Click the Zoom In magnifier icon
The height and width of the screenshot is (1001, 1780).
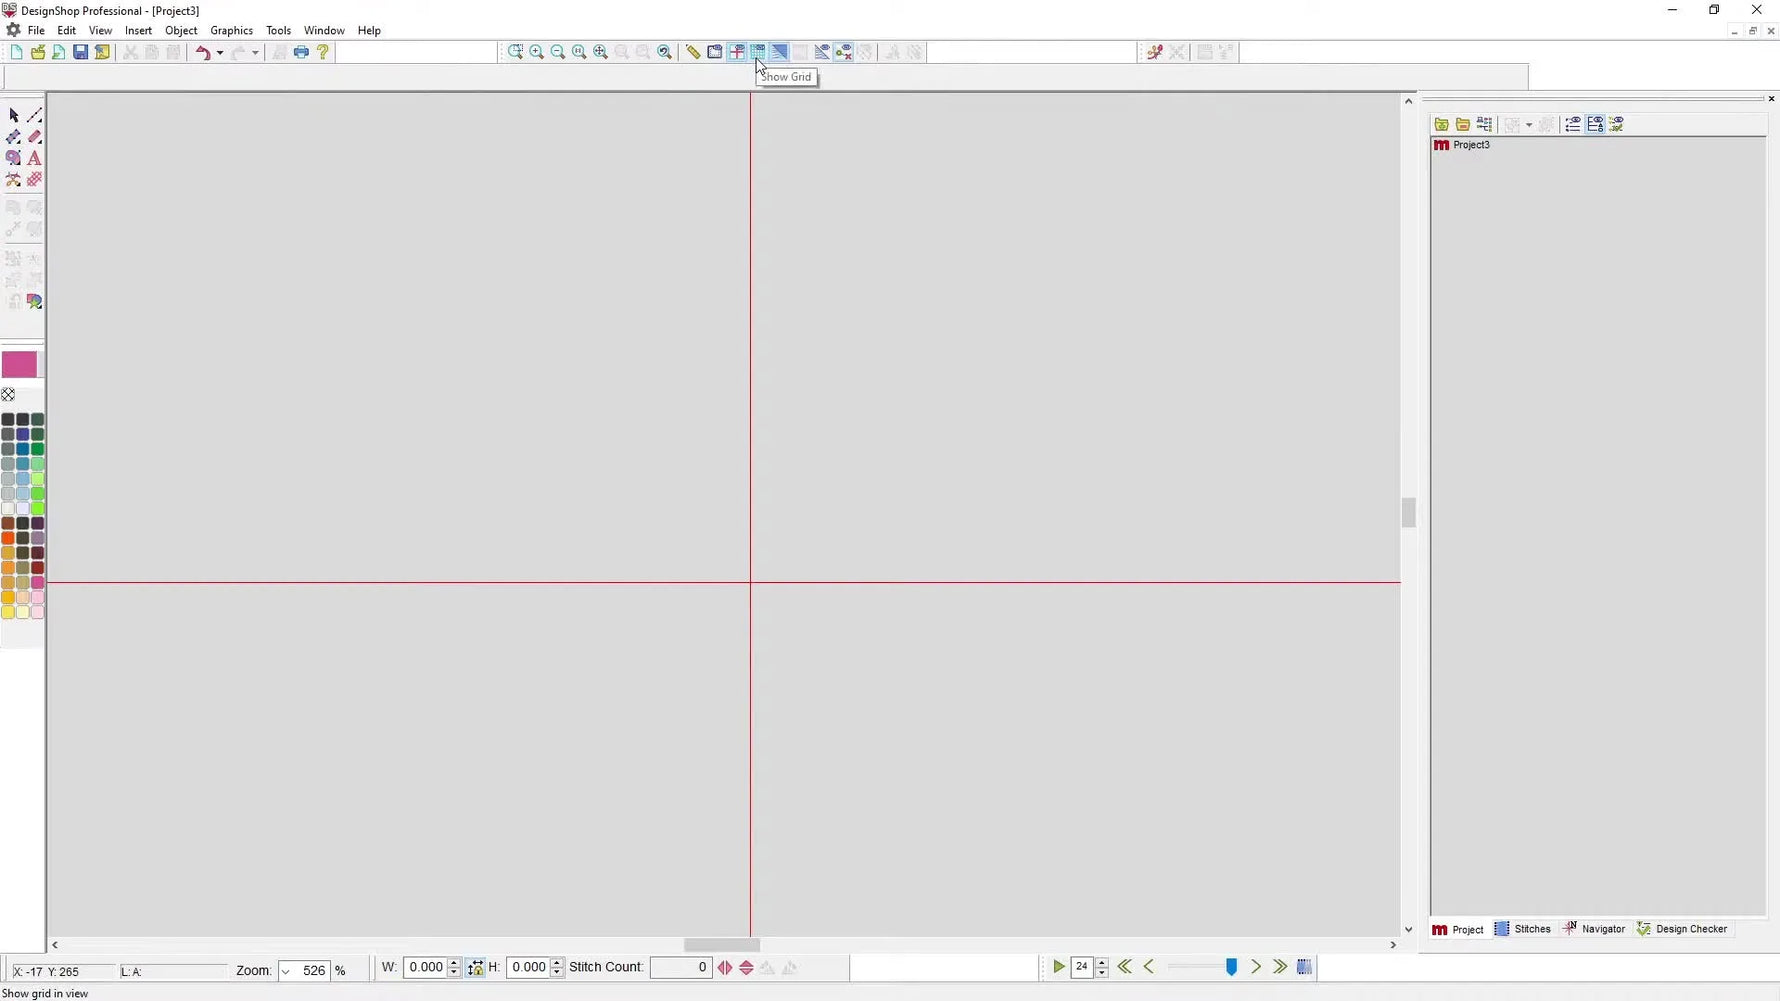click(537, 51)
